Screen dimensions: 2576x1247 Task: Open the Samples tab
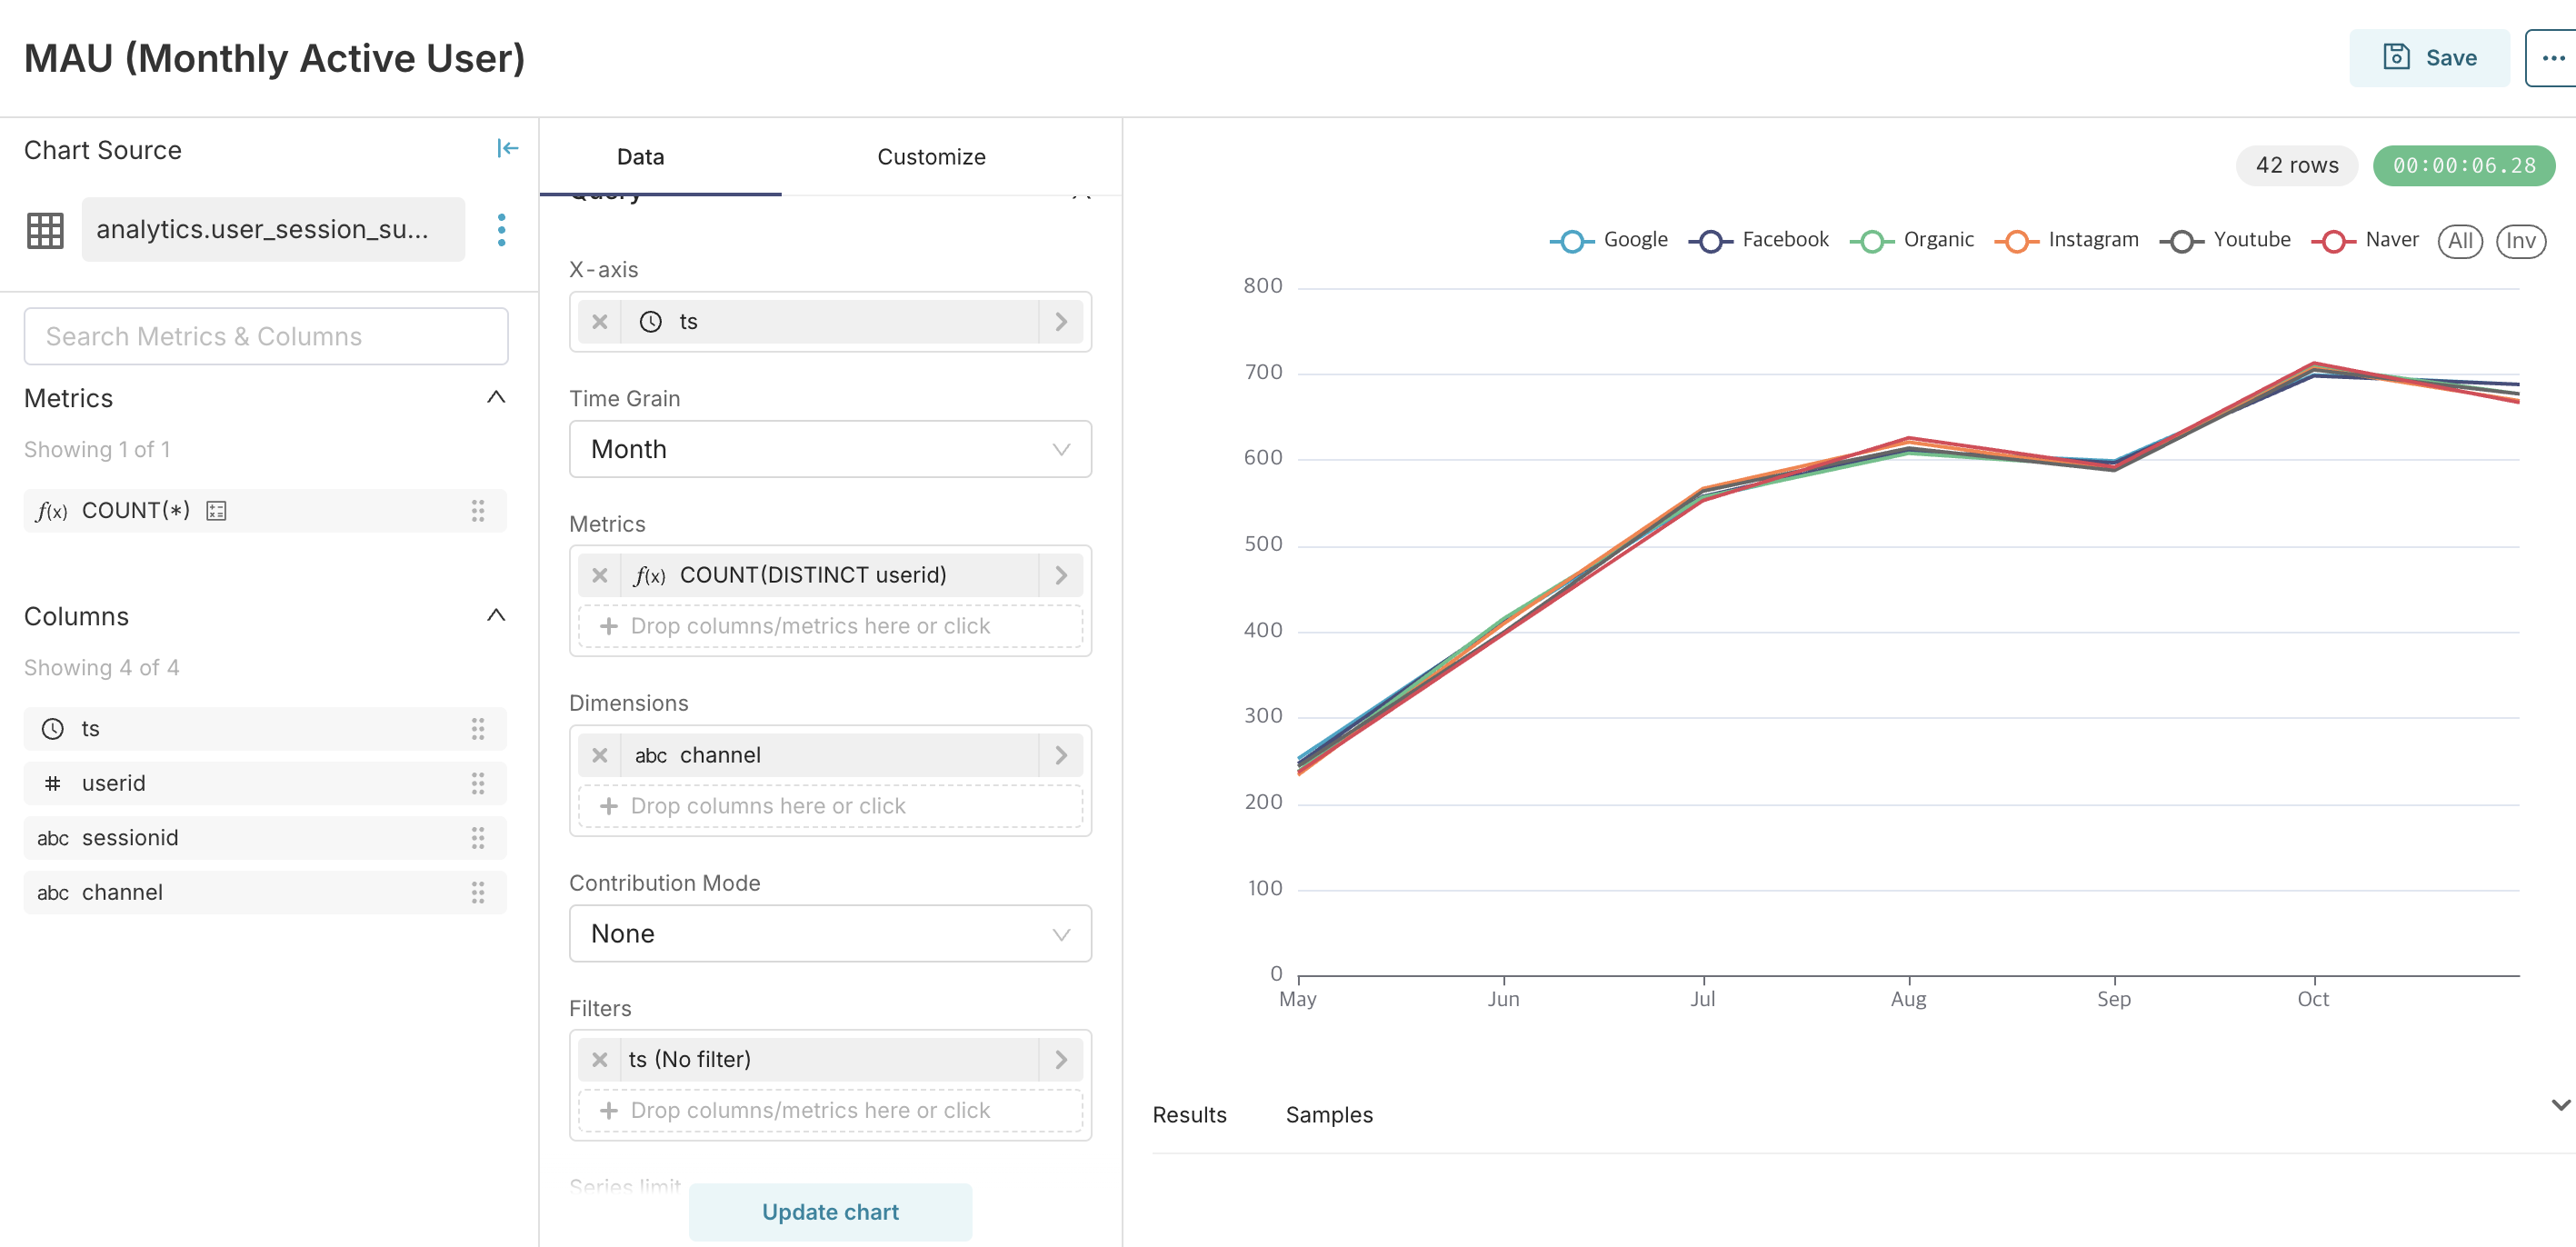pos(1328,1114)
